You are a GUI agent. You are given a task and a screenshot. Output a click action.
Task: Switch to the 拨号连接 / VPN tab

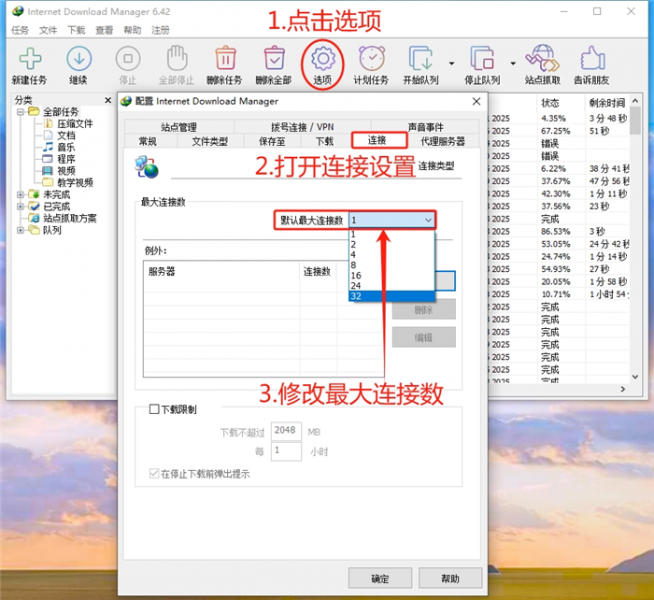[302, 127]
